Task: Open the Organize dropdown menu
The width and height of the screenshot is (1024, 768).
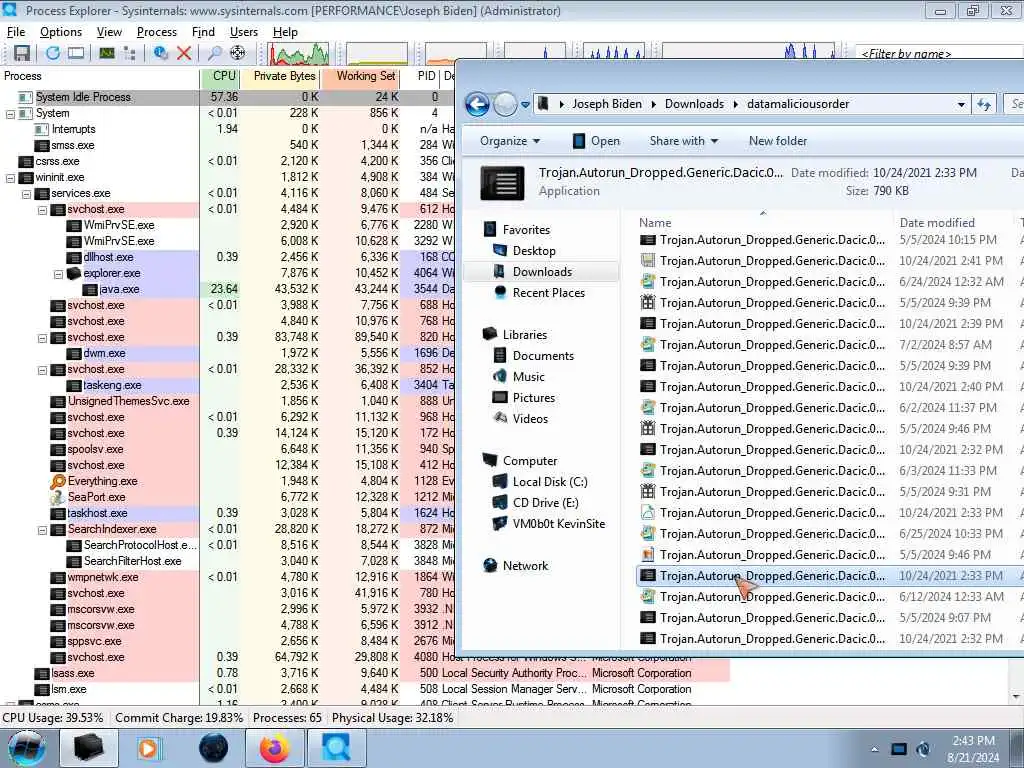Action: [x=510, y=141]
